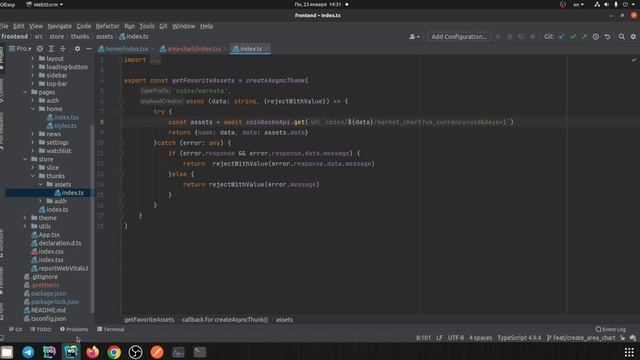Open Search Everywhere magnifier icon
640x360 pixels.
(x=622, y=37)
